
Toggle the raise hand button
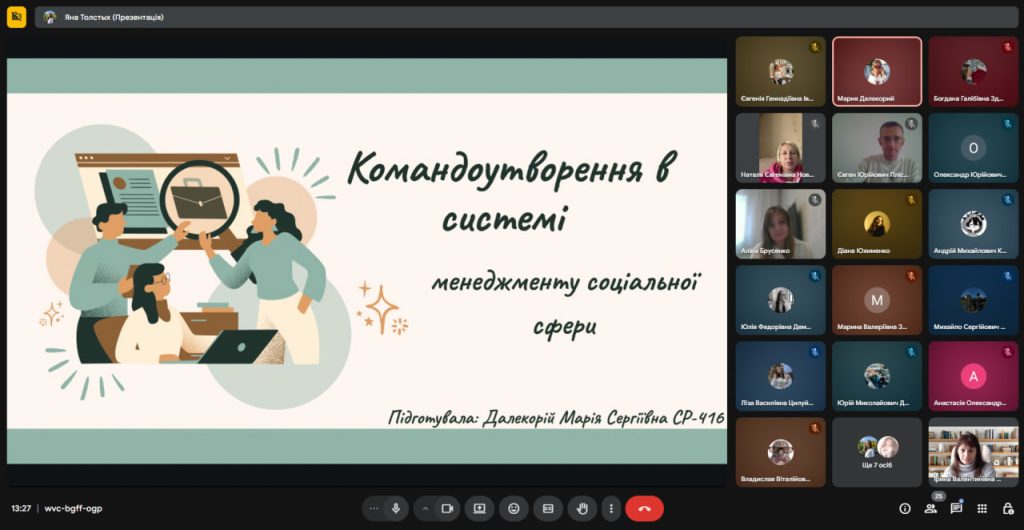pyautogui.click(x=582, y=508)
